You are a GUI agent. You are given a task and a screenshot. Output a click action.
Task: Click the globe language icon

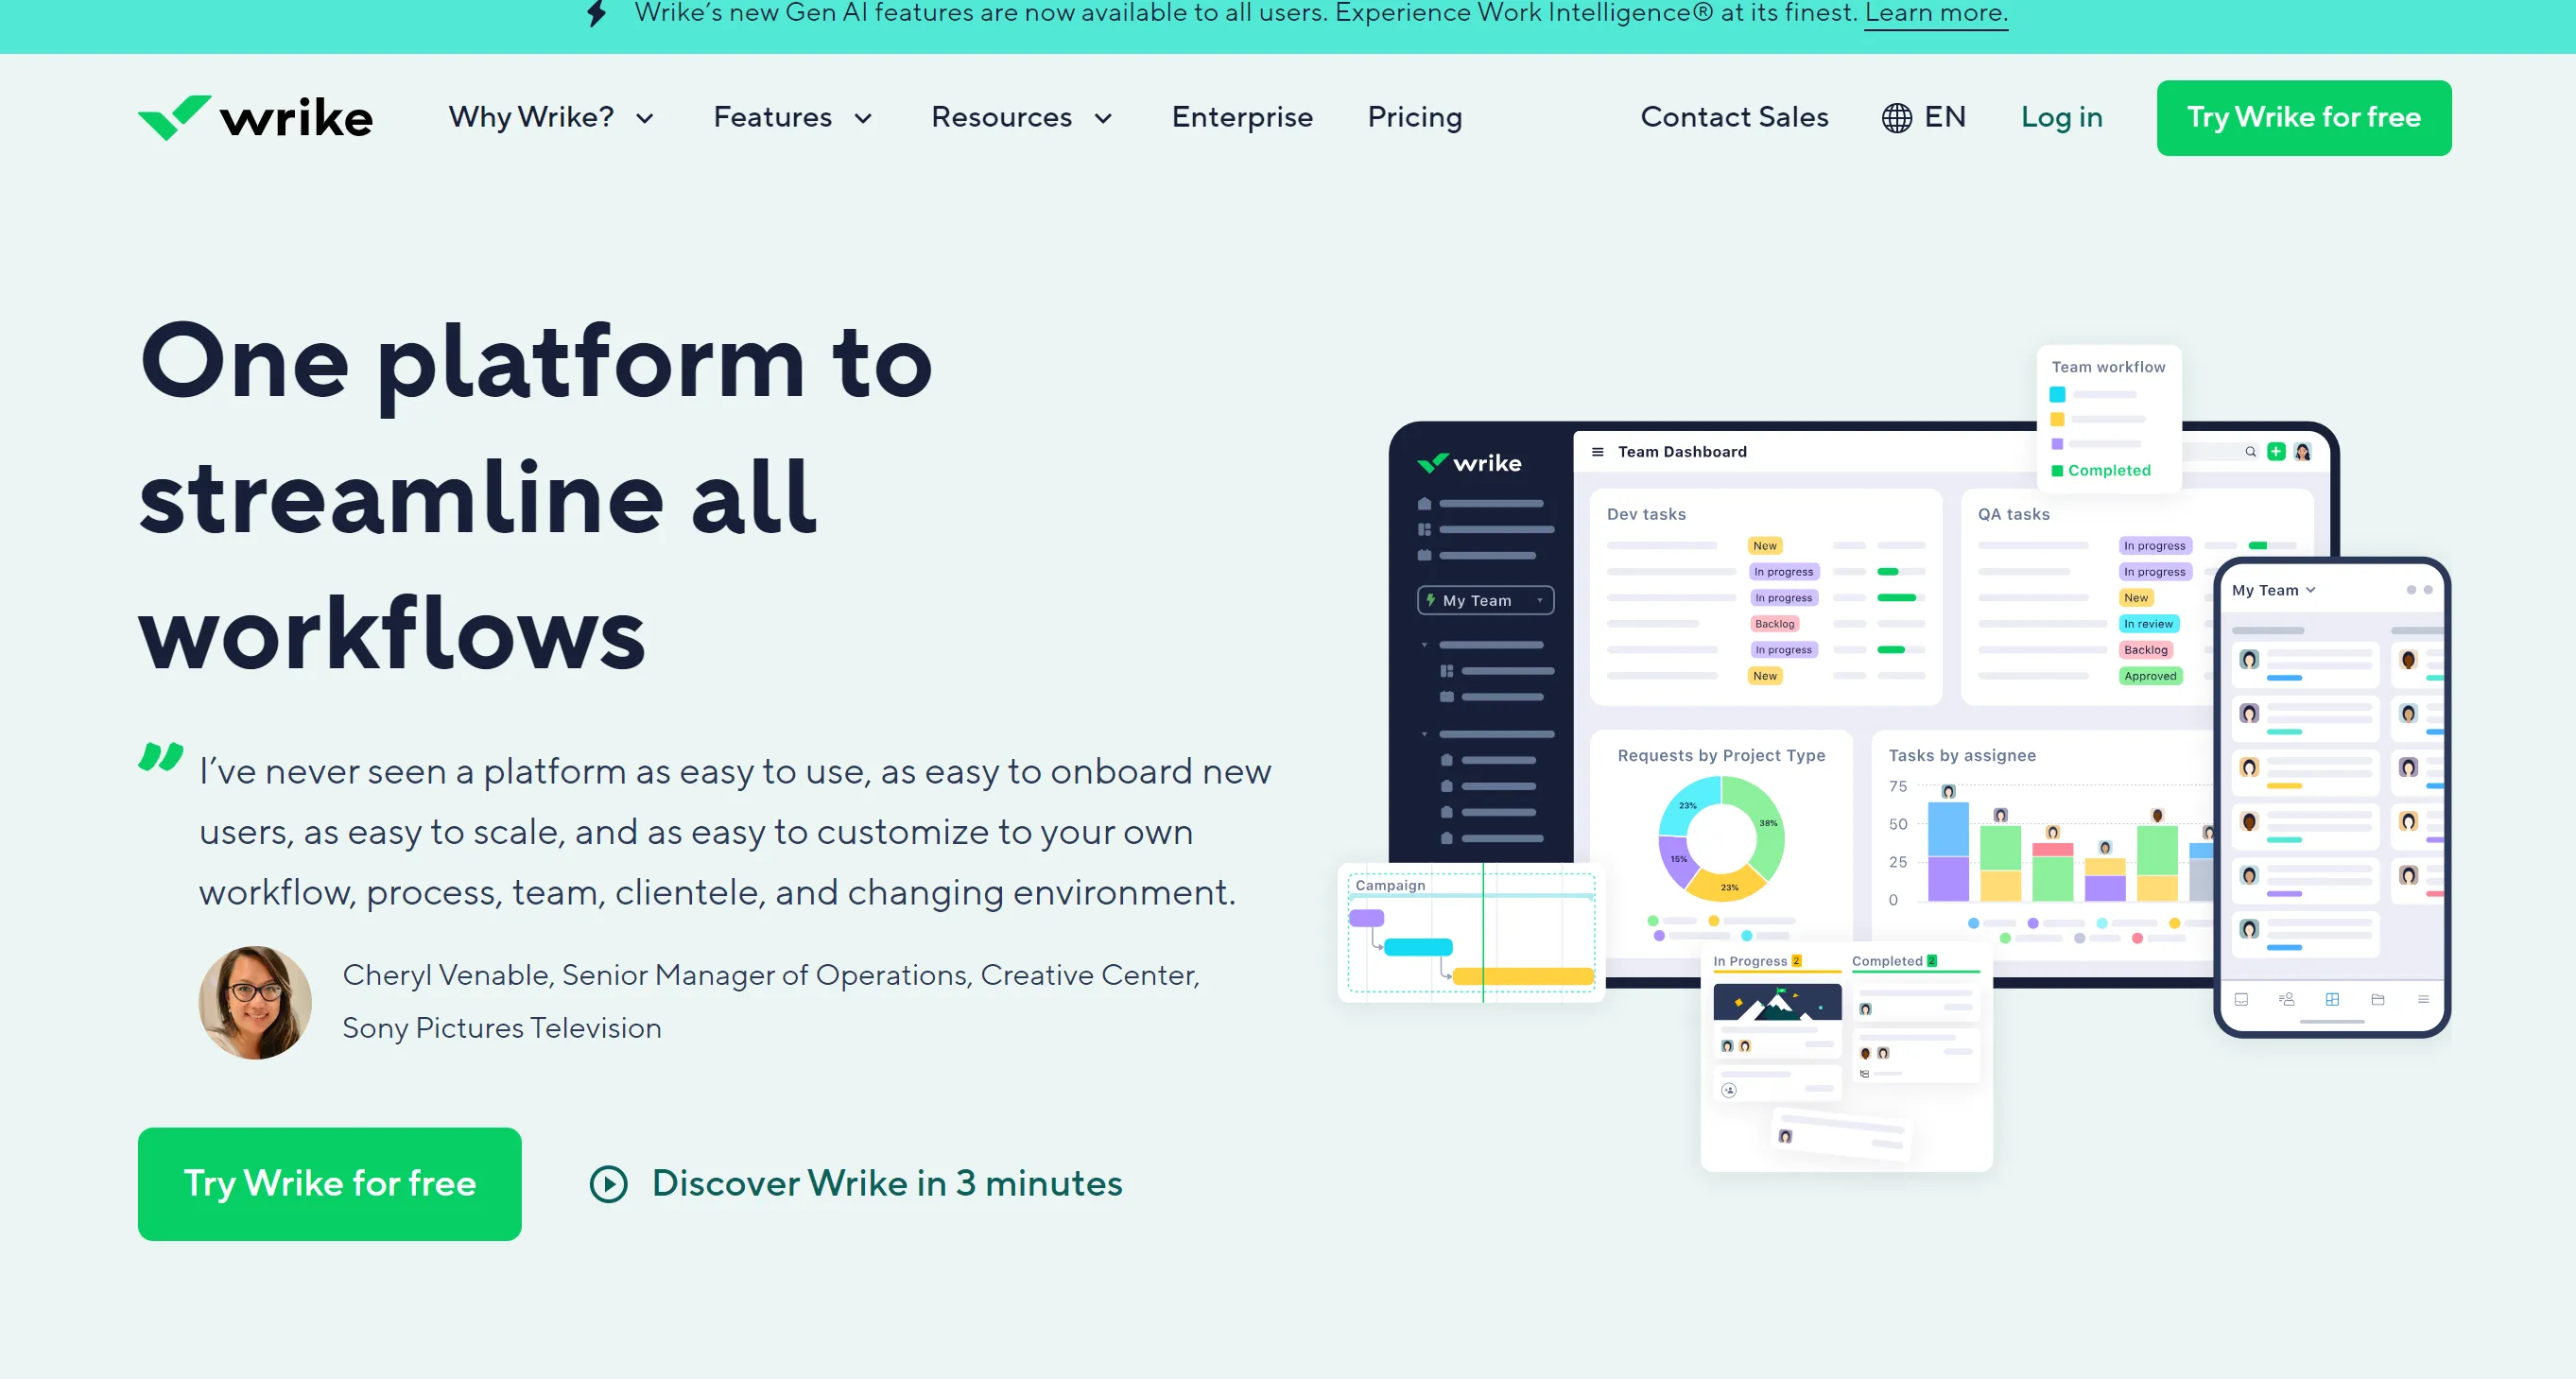click(1896, 118)
